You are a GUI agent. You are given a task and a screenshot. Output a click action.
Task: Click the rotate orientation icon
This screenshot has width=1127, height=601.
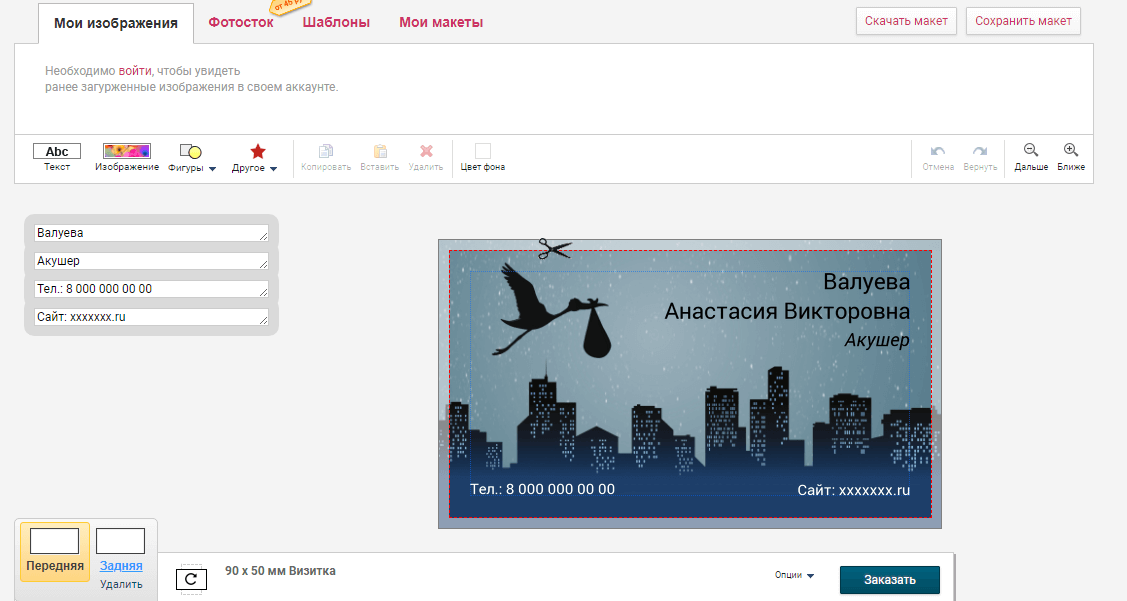tap(191, 578)
